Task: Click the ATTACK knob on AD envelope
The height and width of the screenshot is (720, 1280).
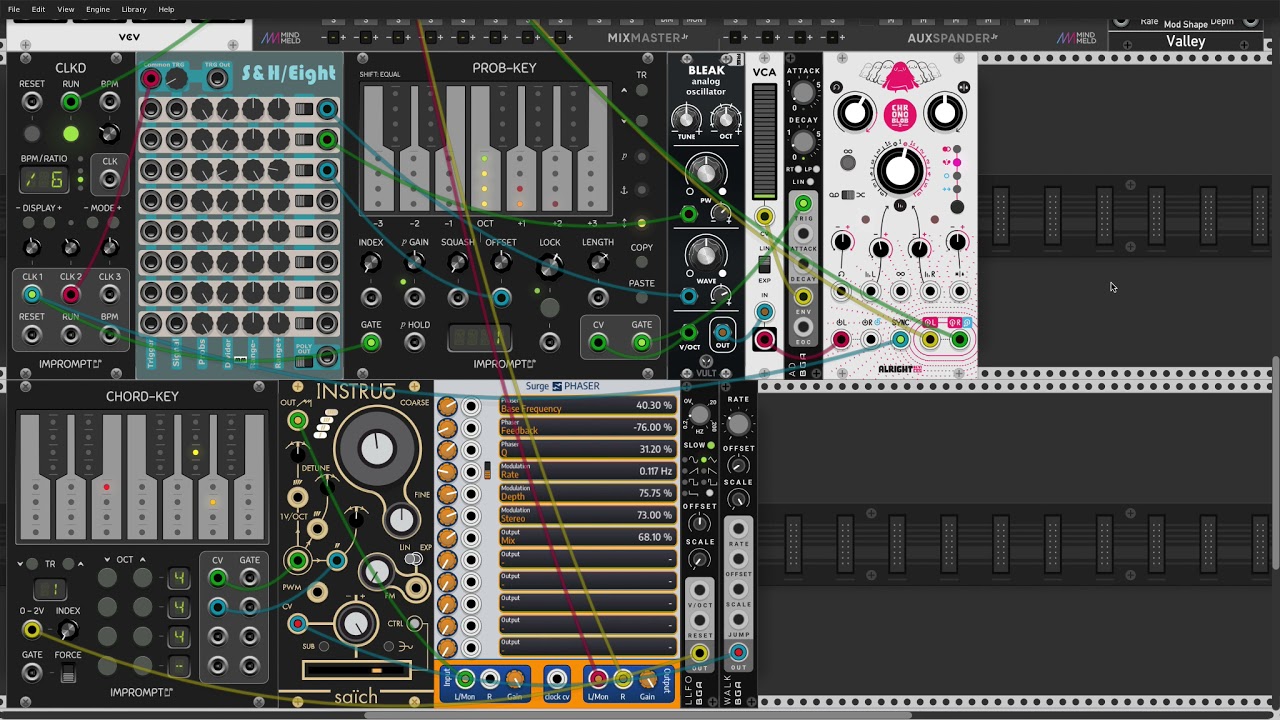Action: 803,92
